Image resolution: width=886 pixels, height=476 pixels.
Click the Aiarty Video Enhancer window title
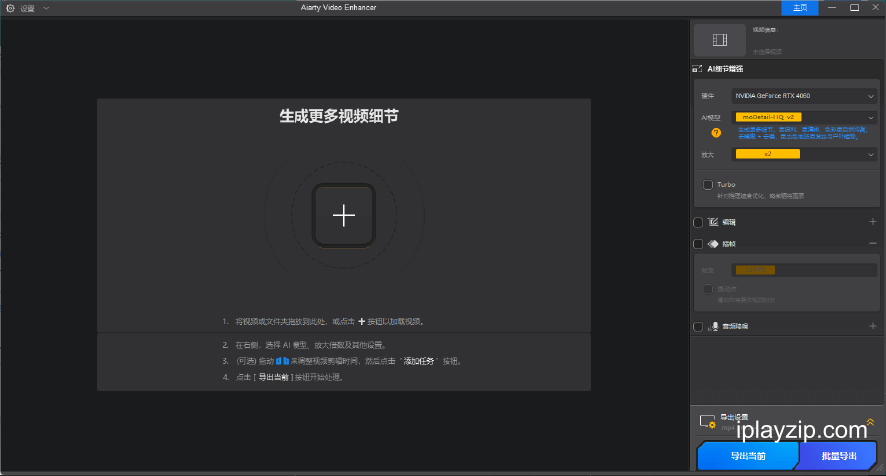point(338,7)
